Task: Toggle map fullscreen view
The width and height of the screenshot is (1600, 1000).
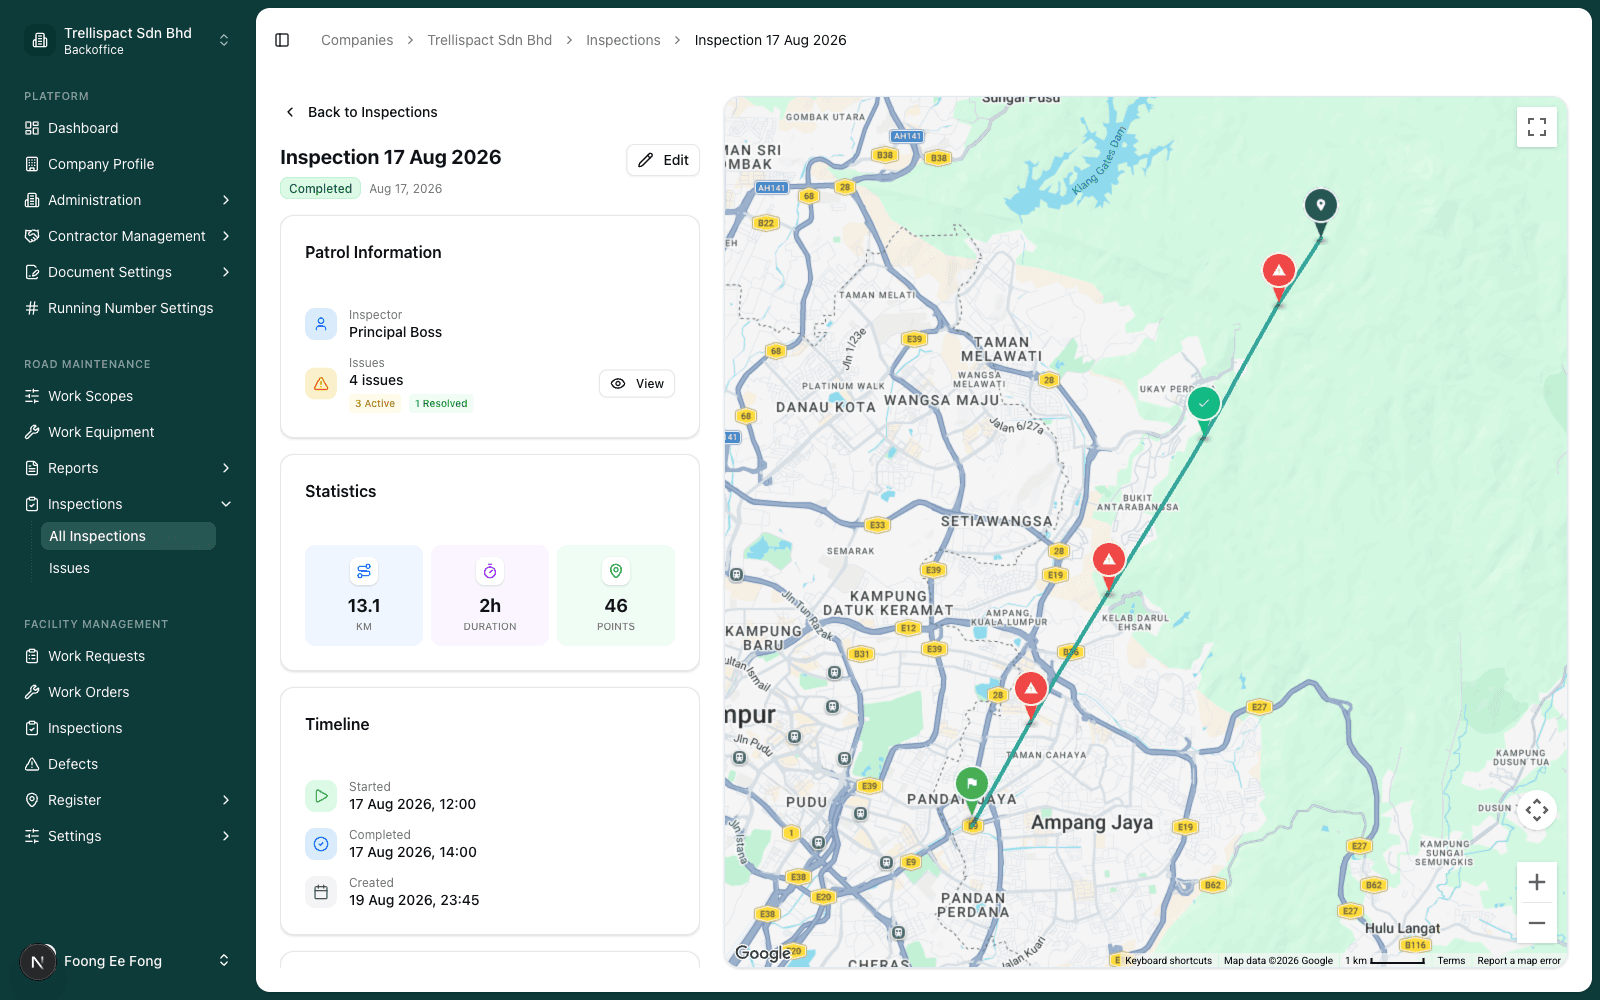Action: point(1537,127)
